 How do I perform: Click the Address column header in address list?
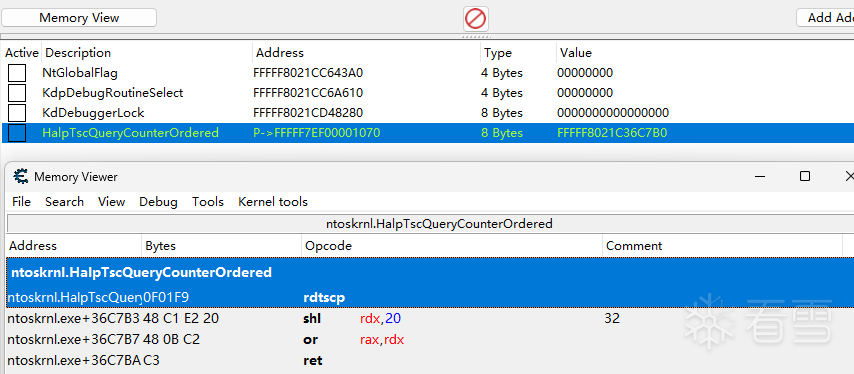tap(280, 53)
